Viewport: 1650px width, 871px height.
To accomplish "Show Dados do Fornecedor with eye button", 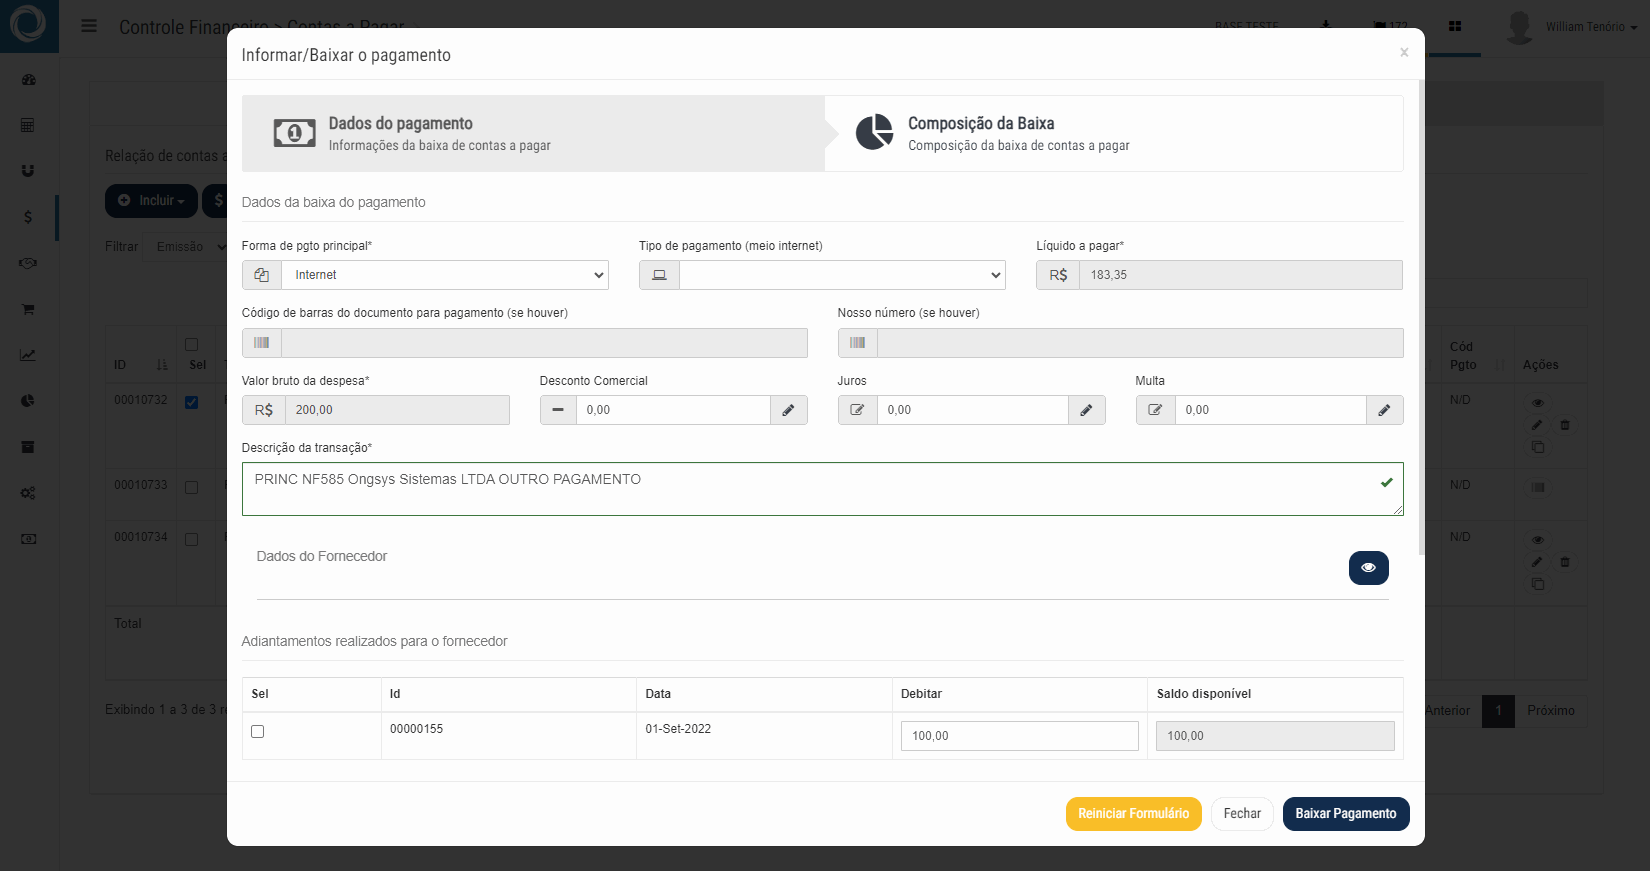I will tap(1368, 568).
